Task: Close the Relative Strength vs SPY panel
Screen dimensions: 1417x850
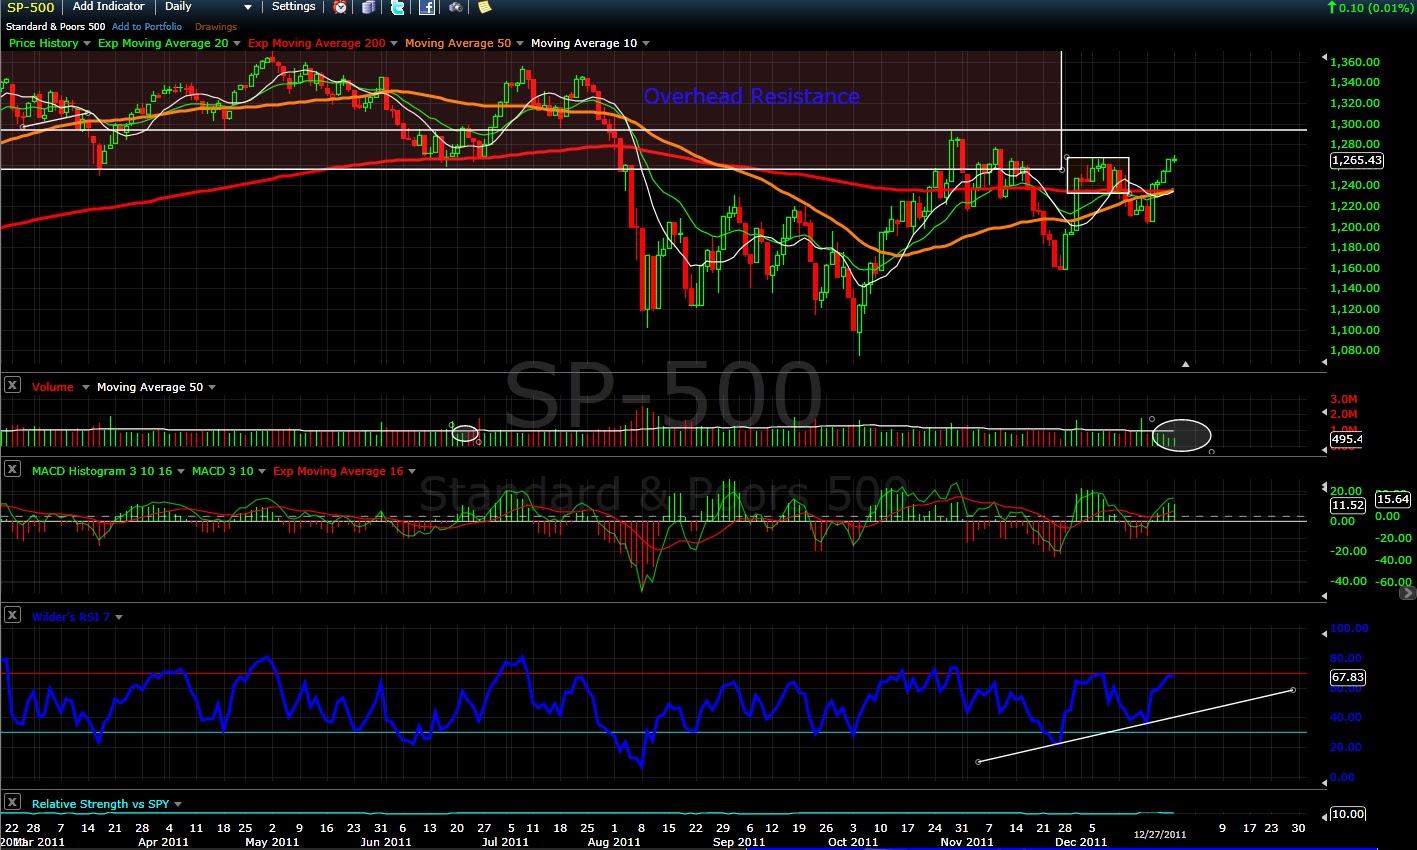Action: point(13,802)
